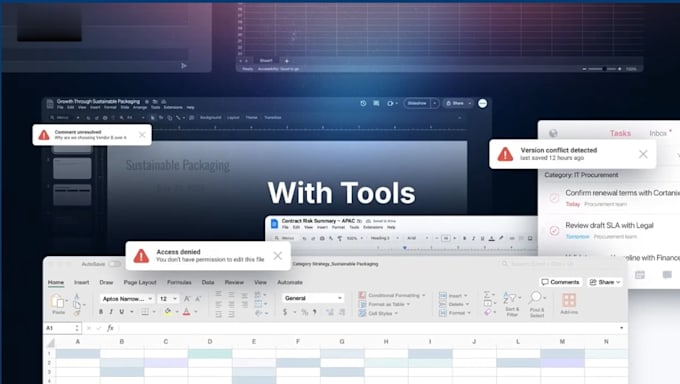This screenshot has height=384, width=680.
Task: Switch to the Excel Home tab
Action: click(x=56, y=282)
